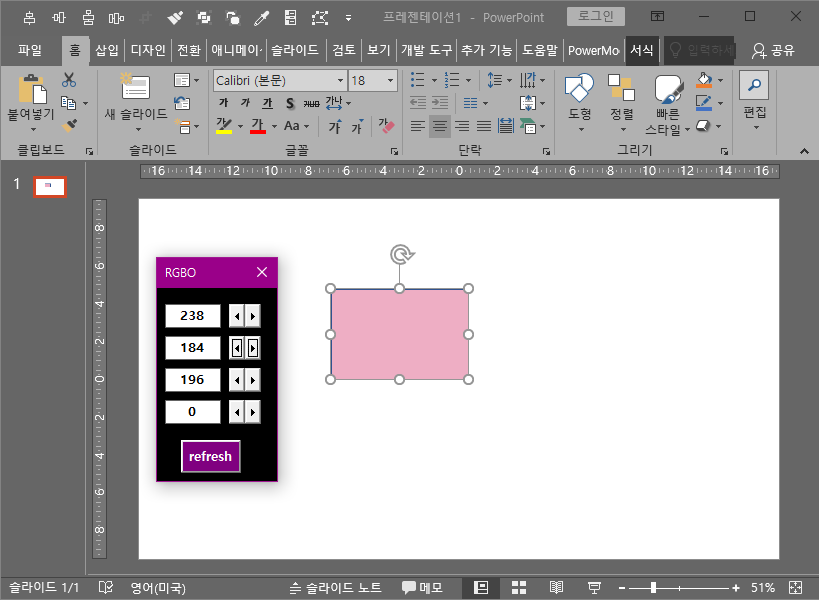819x601 pixels.
Task: Apply the yellow text highlight color
Action: click(x=224, y=126)
